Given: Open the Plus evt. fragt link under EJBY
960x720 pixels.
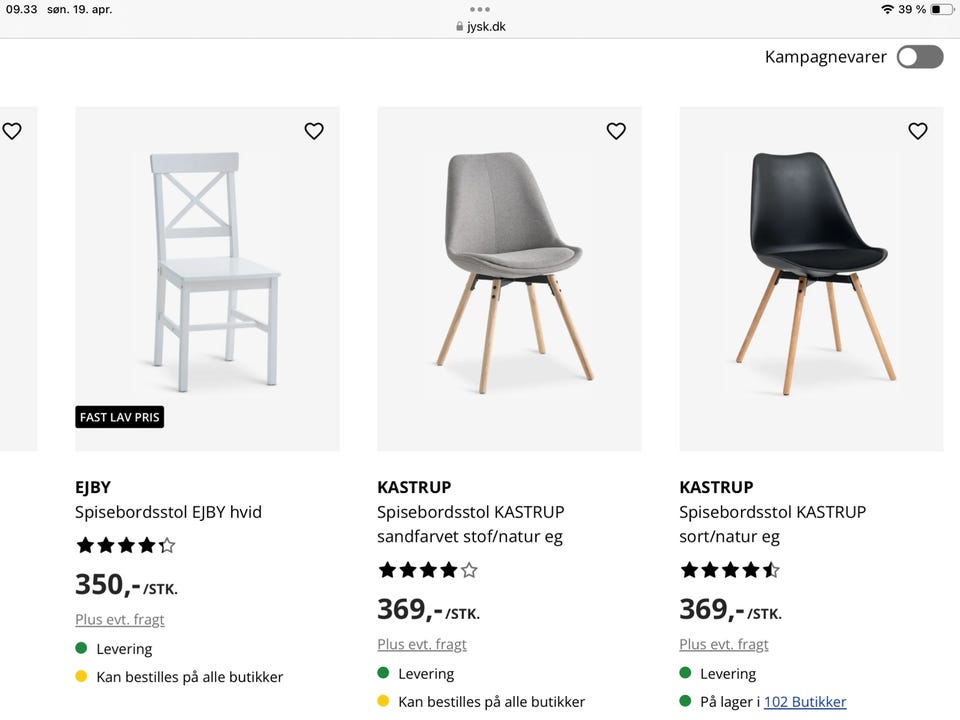Looking at the screenshot, I should (x=119, y=619).
